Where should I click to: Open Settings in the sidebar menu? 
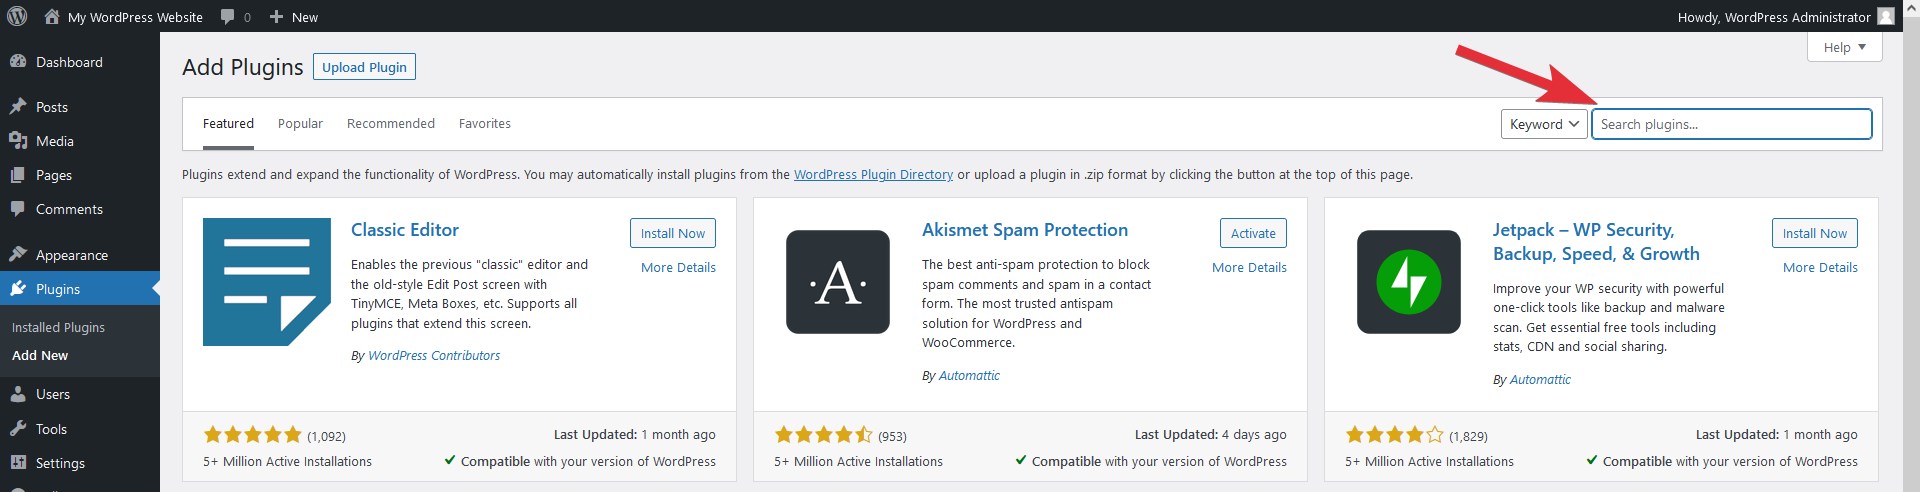pos(80,463)
